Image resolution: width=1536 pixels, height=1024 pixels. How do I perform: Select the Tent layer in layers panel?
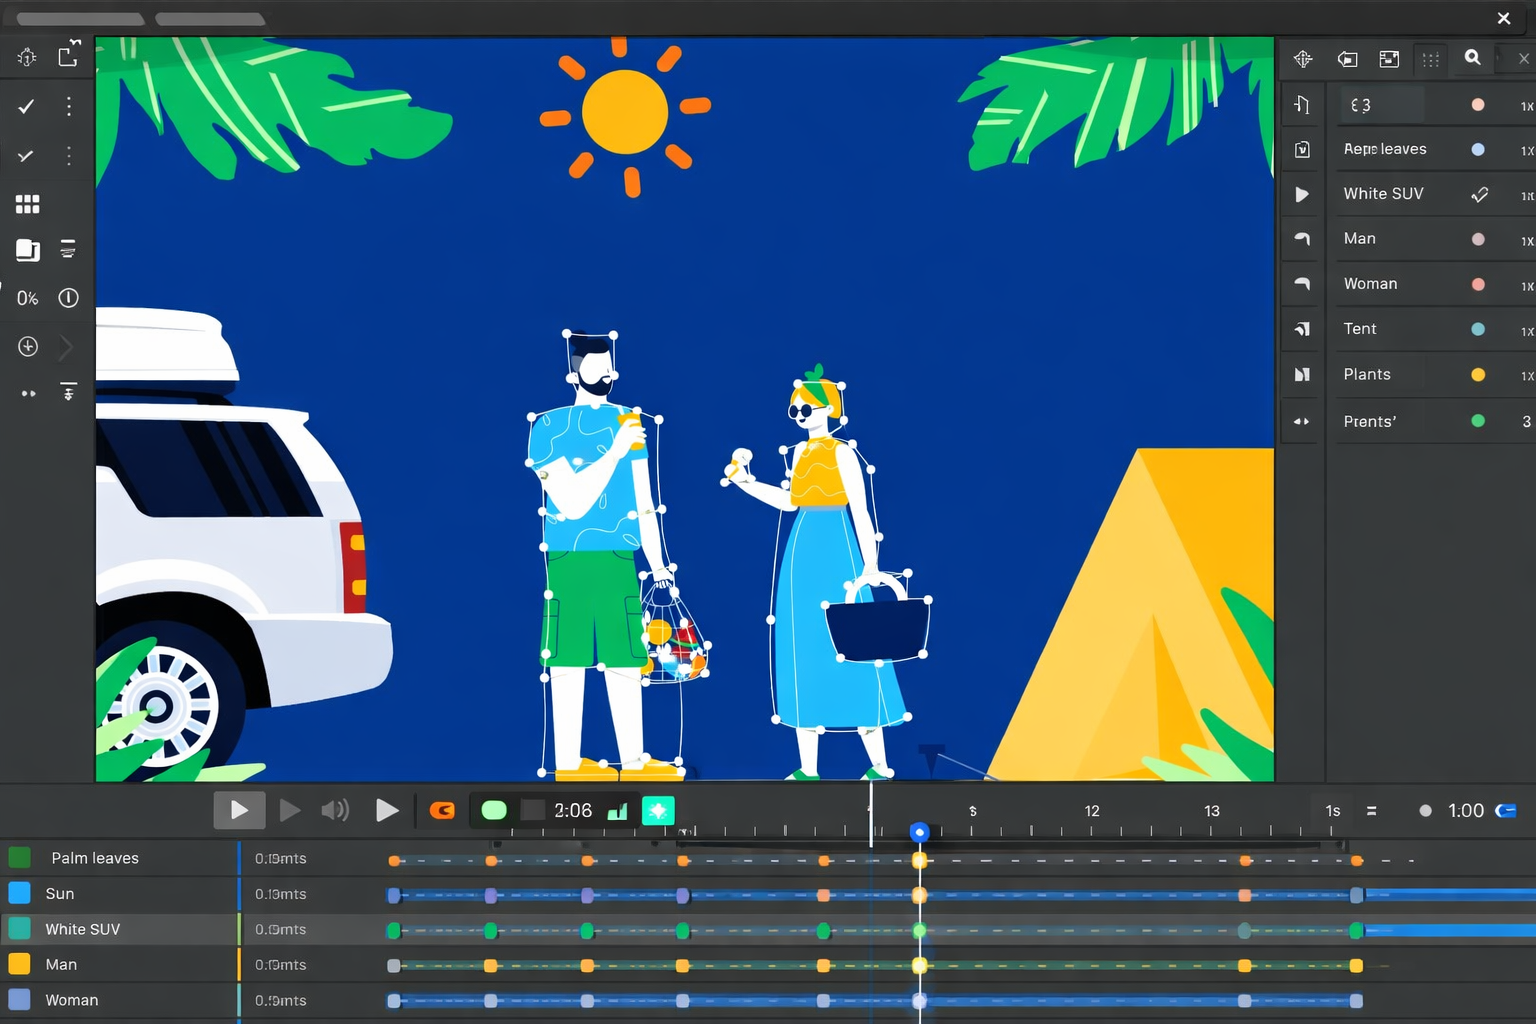[1360, 329]
